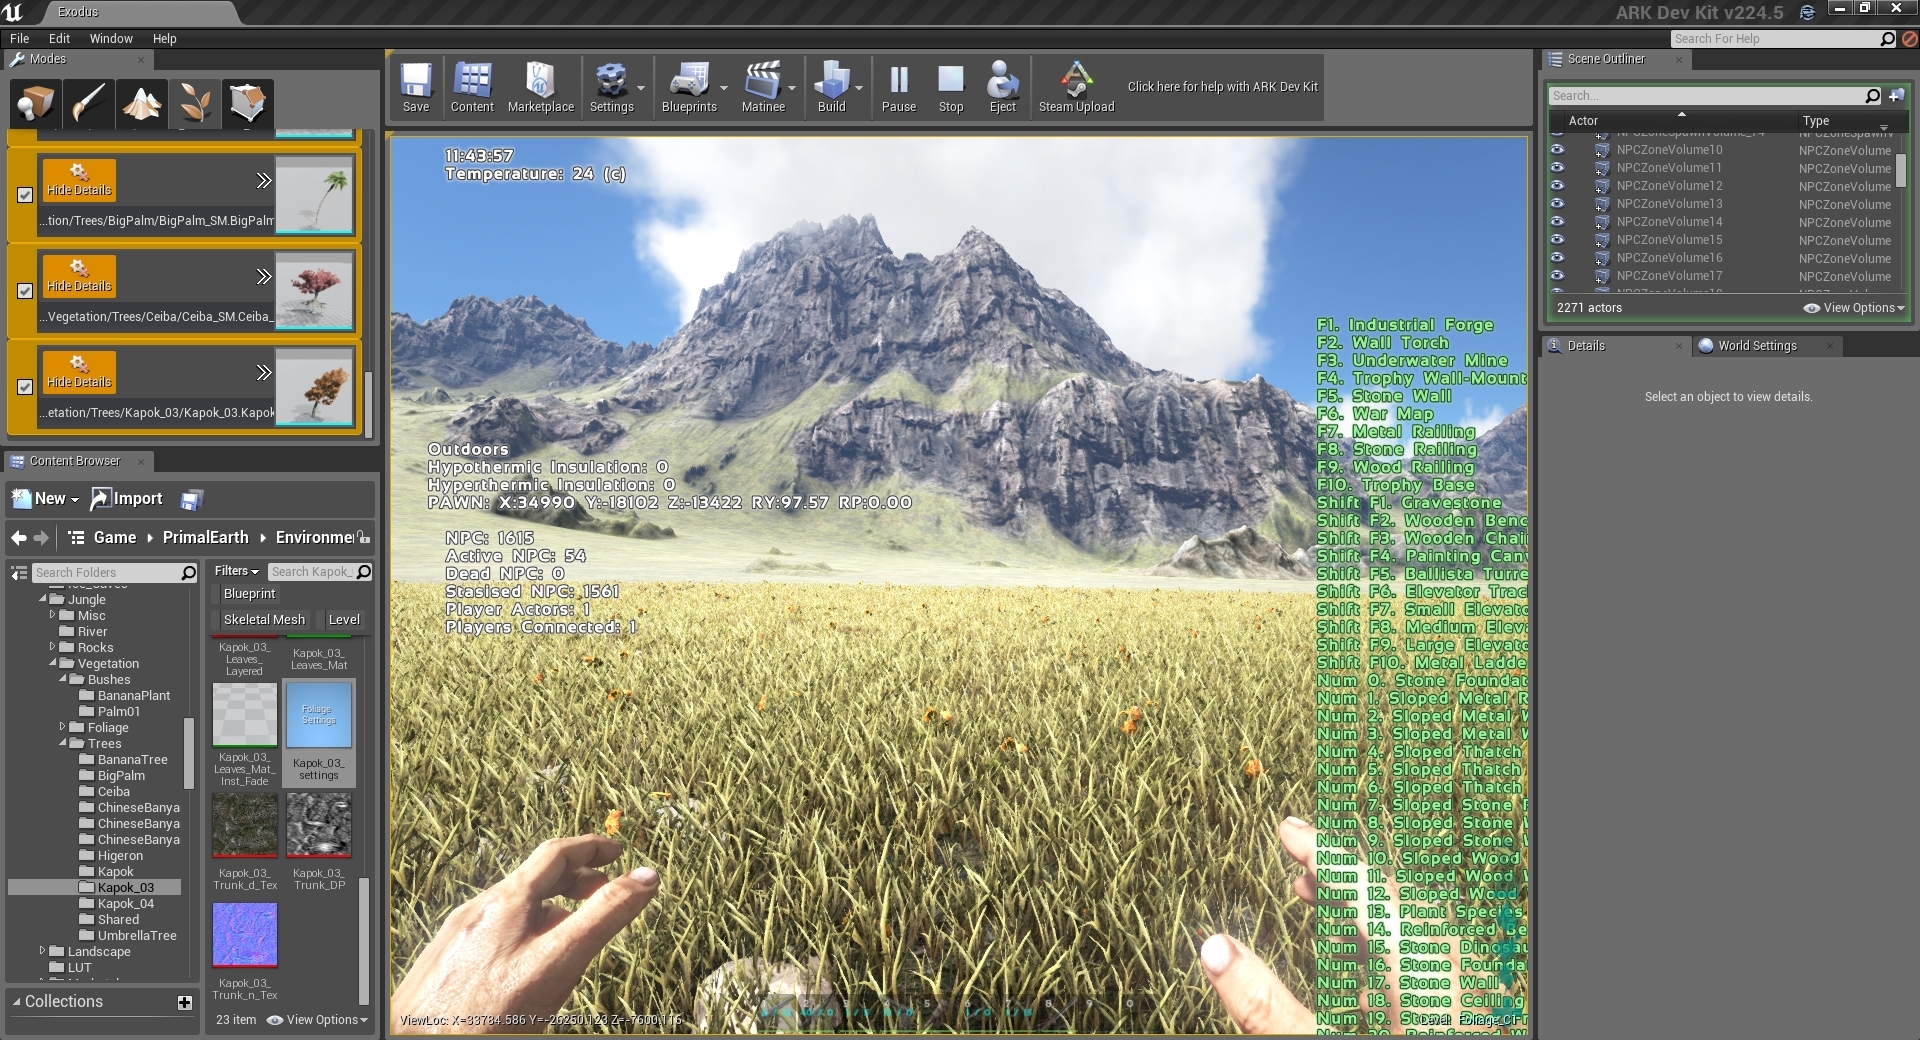Viewport: 1920px width, 1040px height.
Task: Open the File menu
Action: (x=19, y=39)
